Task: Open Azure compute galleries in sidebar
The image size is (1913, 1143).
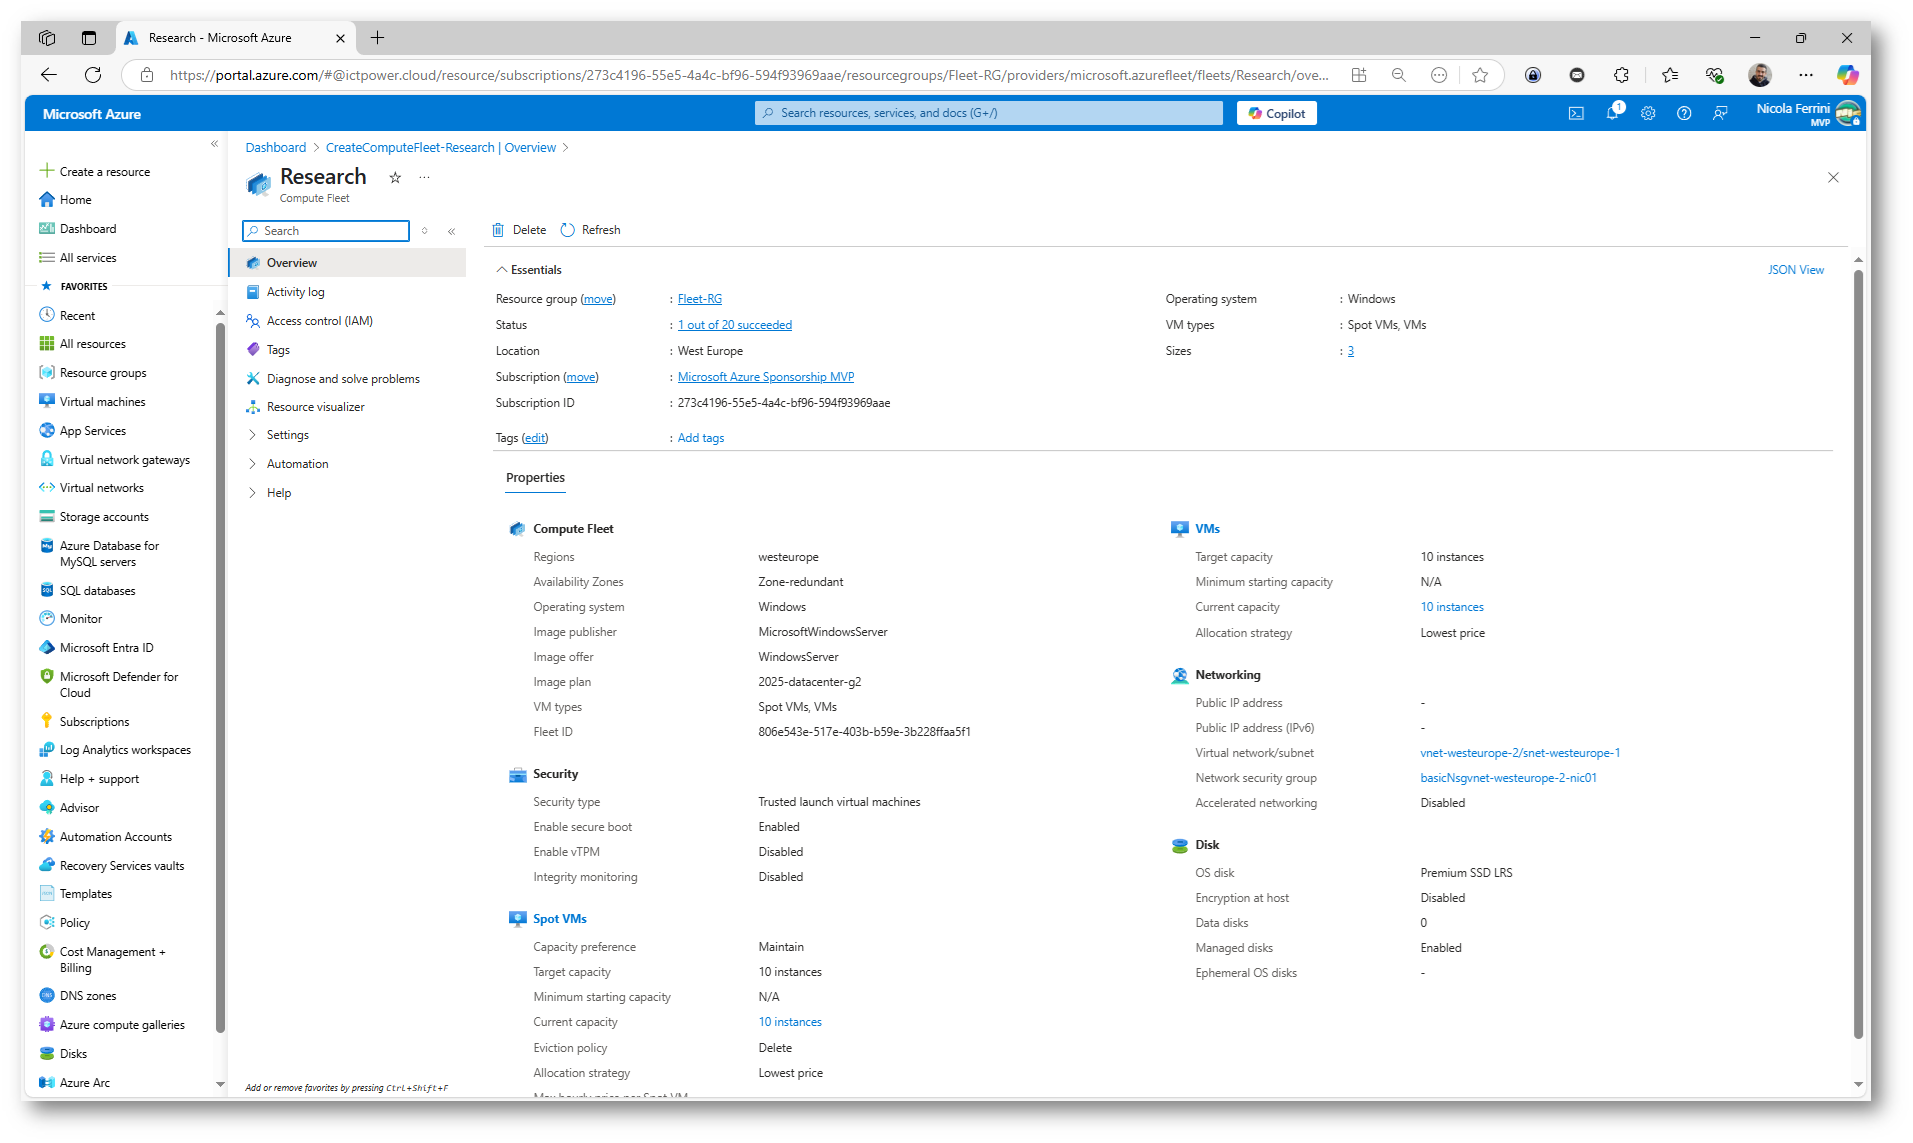Action: coord(112,1025)
